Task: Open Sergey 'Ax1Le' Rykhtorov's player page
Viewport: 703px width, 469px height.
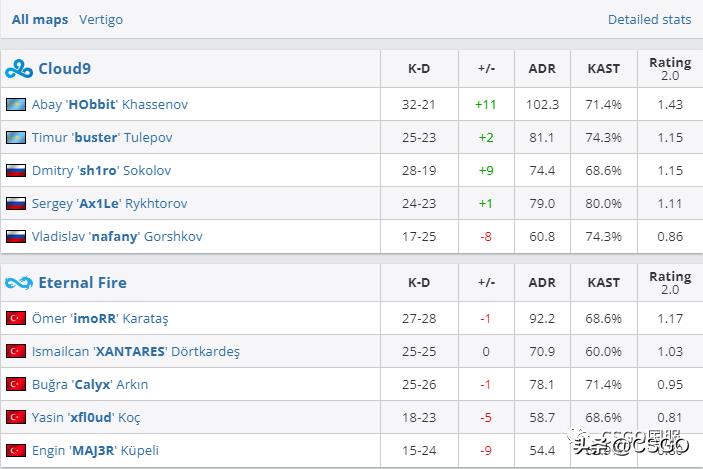Action: pyautogui.click(x=109, y=204)
